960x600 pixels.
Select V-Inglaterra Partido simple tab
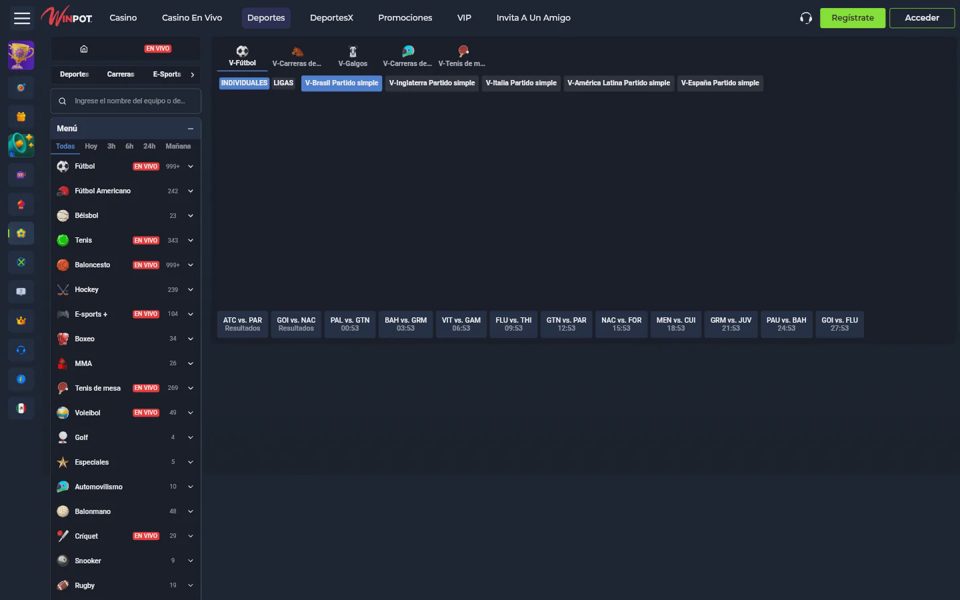[x=432, y=83]
